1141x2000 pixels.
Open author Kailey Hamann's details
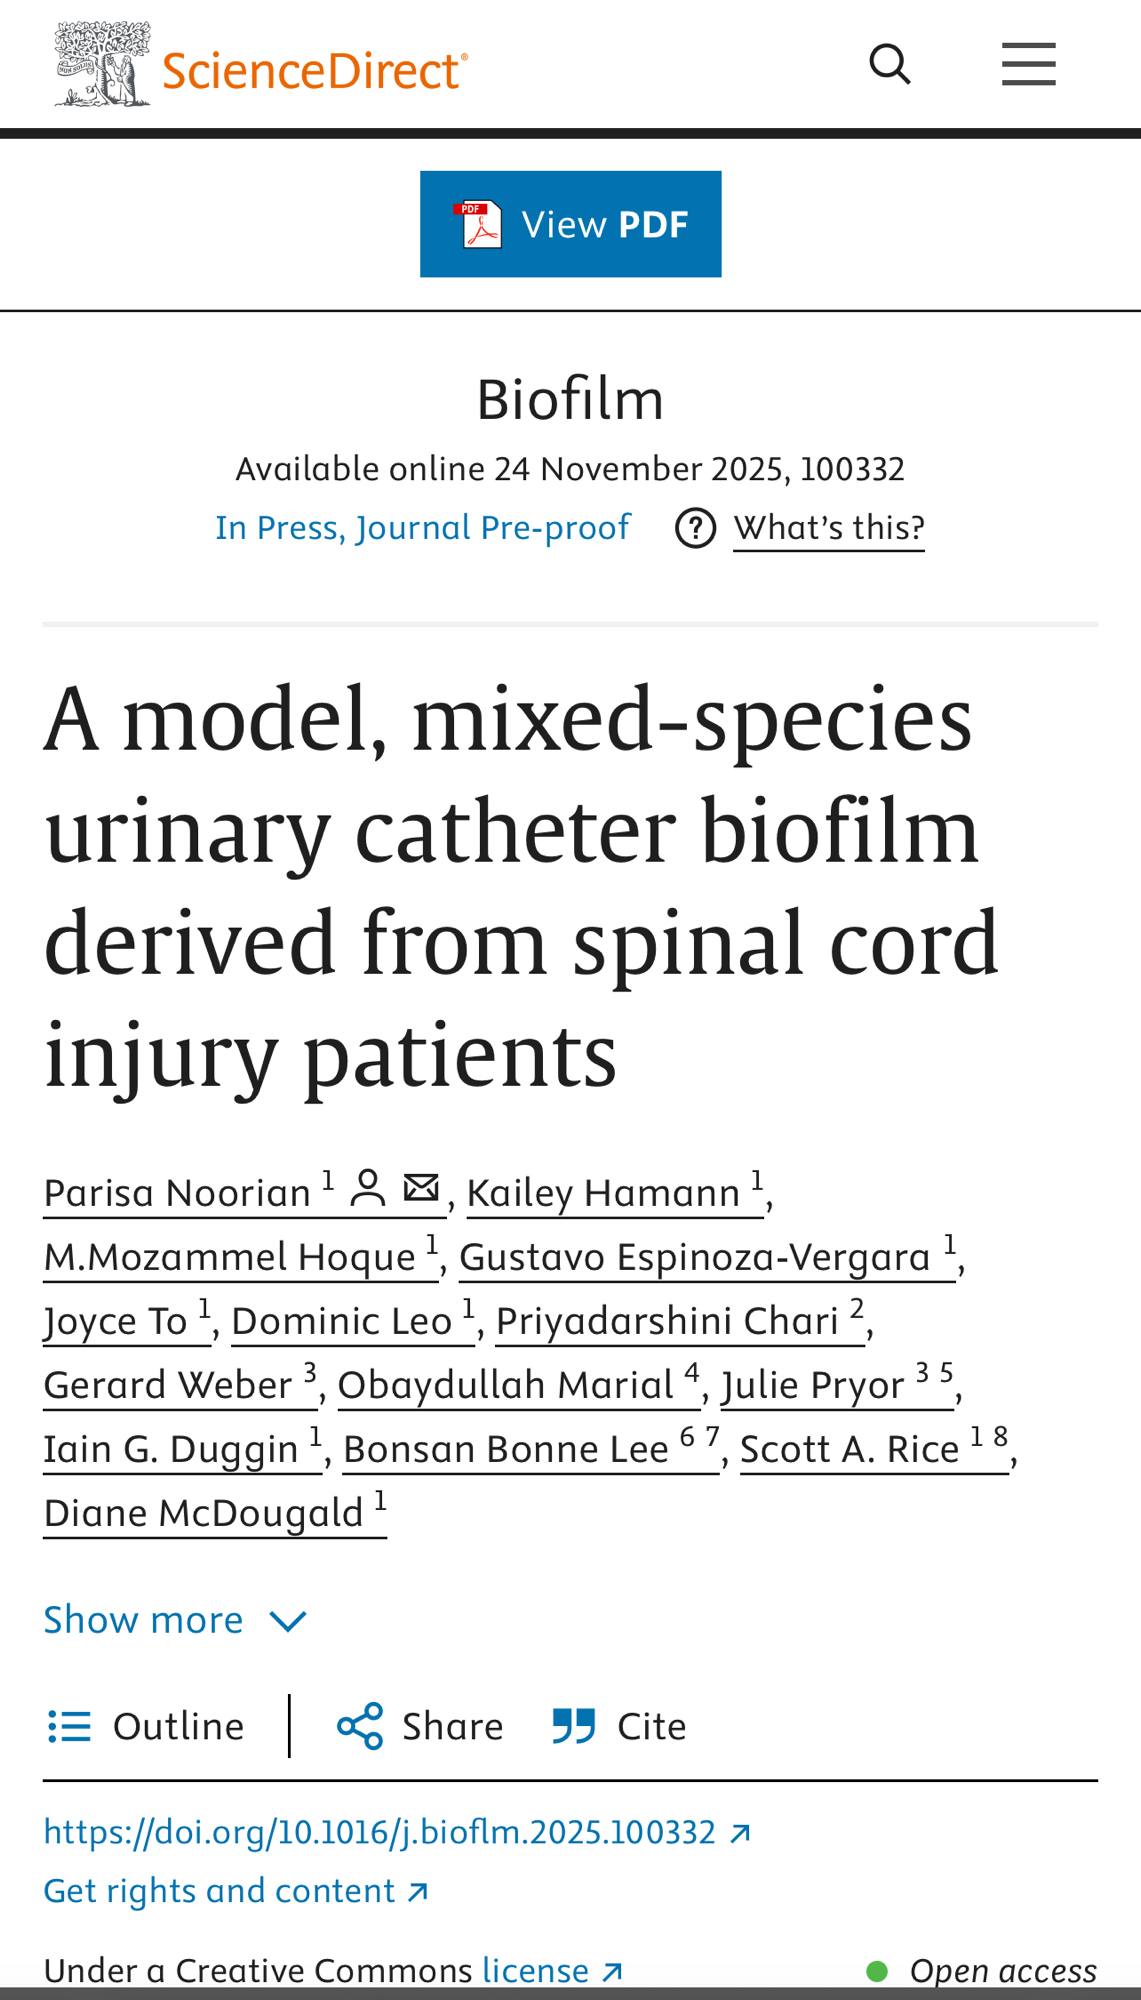(603, 1194)
